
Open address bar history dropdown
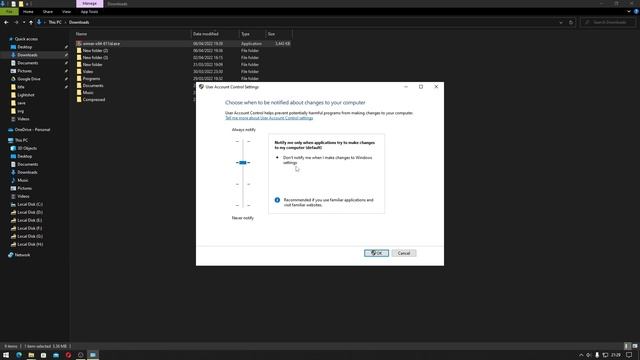[561, 22]
